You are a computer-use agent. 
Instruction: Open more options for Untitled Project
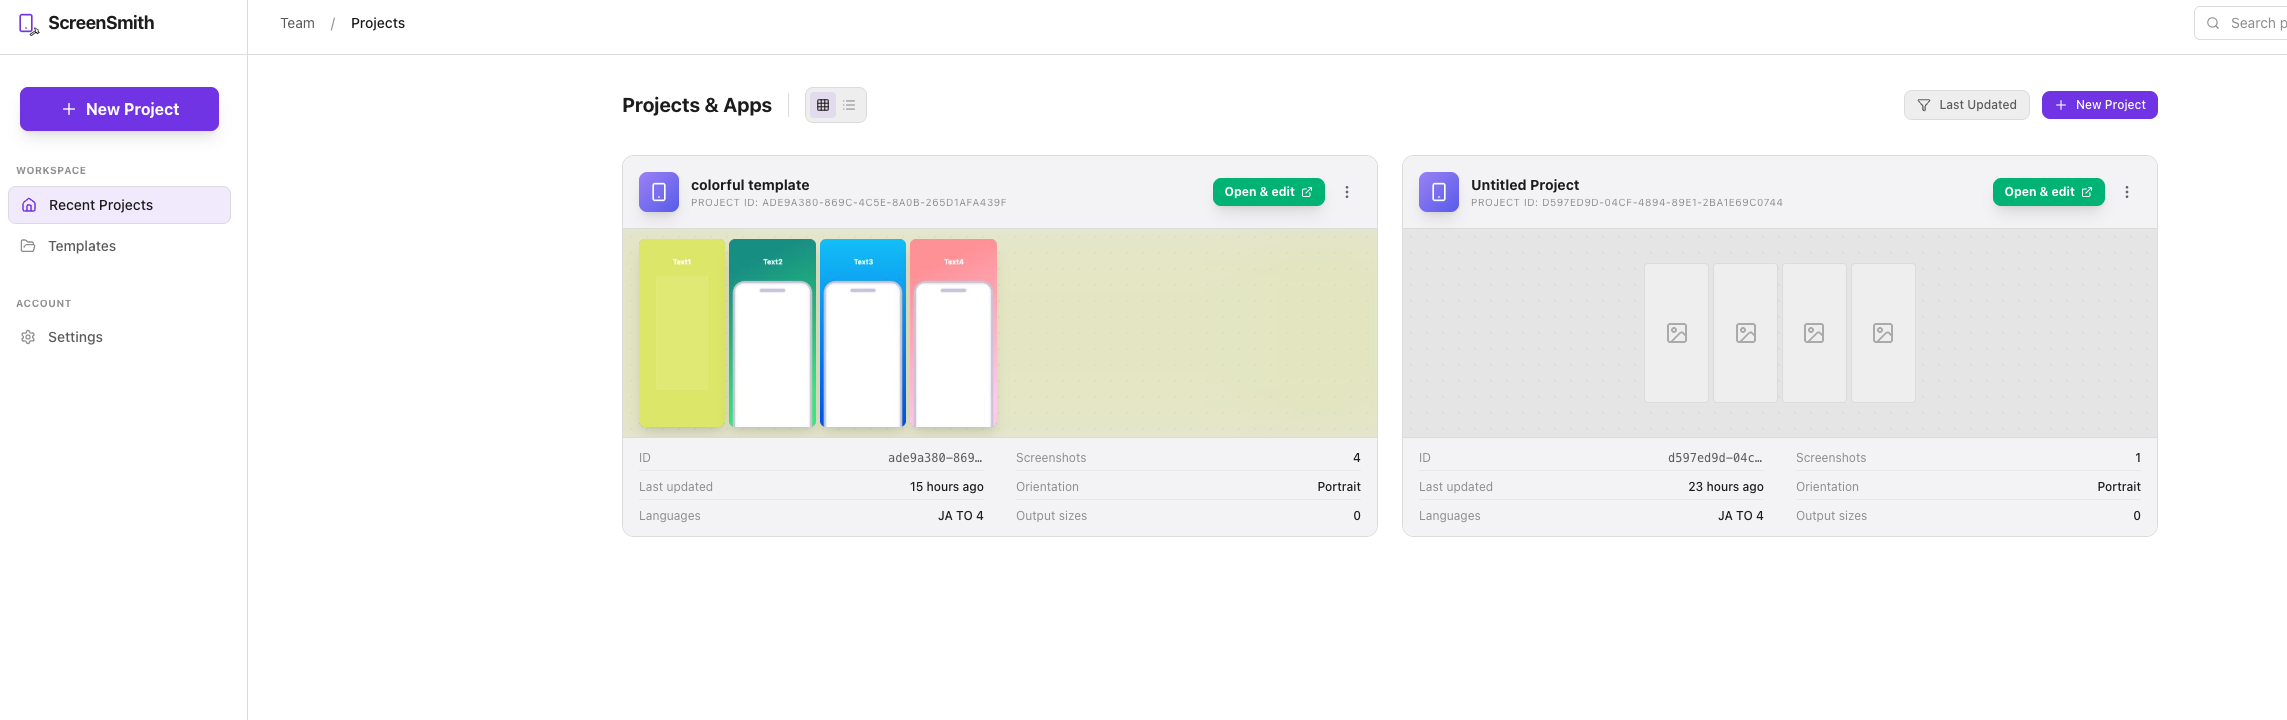(2127, 192)
